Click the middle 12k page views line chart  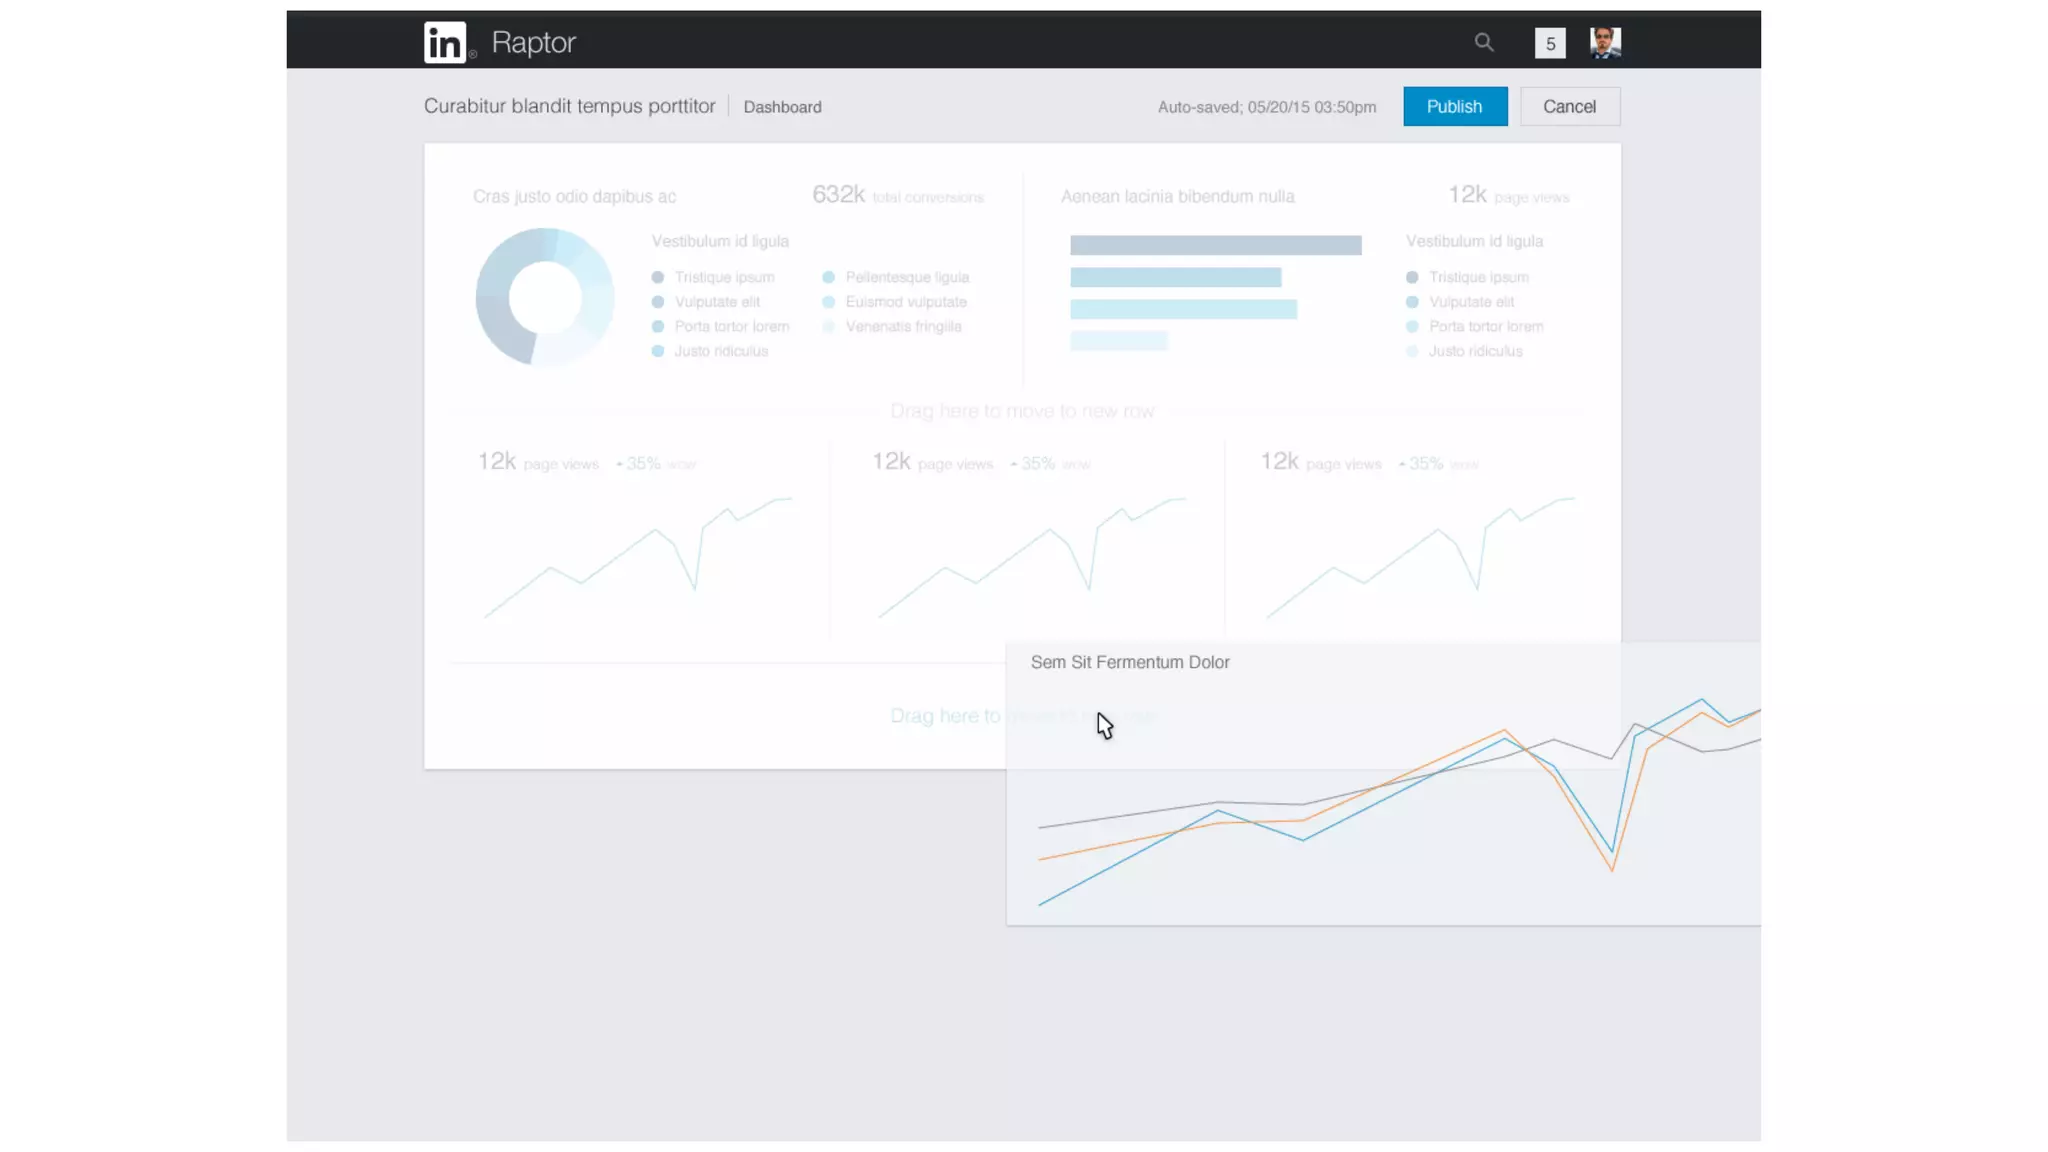(x=1031, y=555)
